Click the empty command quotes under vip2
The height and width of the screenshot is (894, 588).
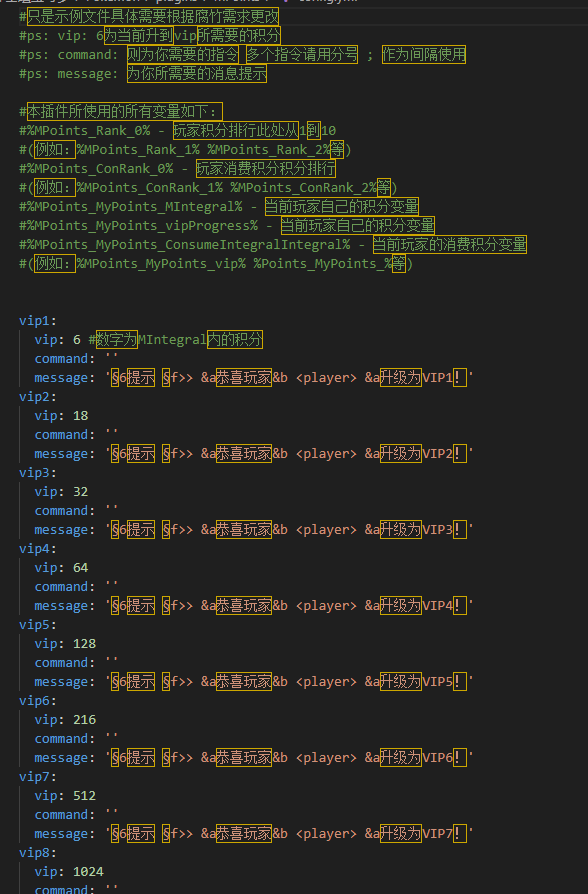point(112,434)
